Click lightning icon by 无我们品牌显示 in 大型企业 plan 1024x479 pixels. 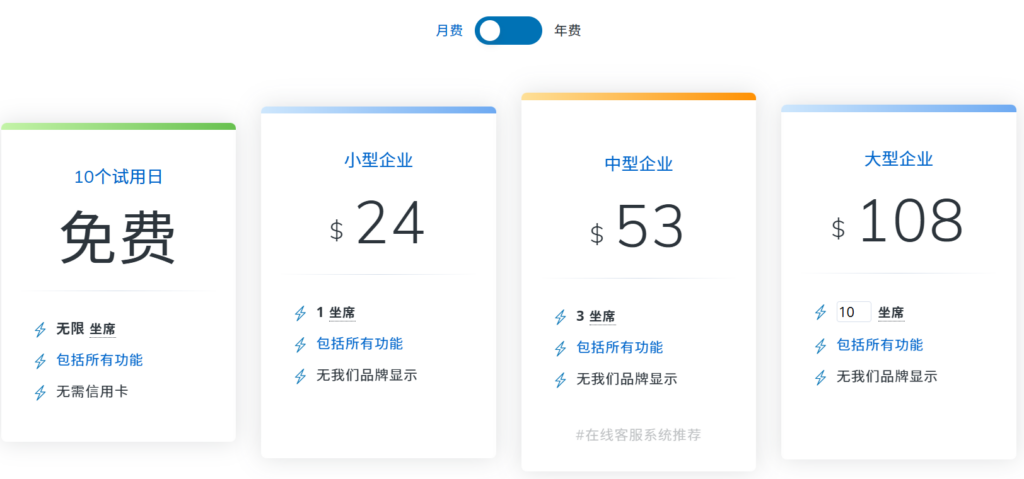[820, 377]
